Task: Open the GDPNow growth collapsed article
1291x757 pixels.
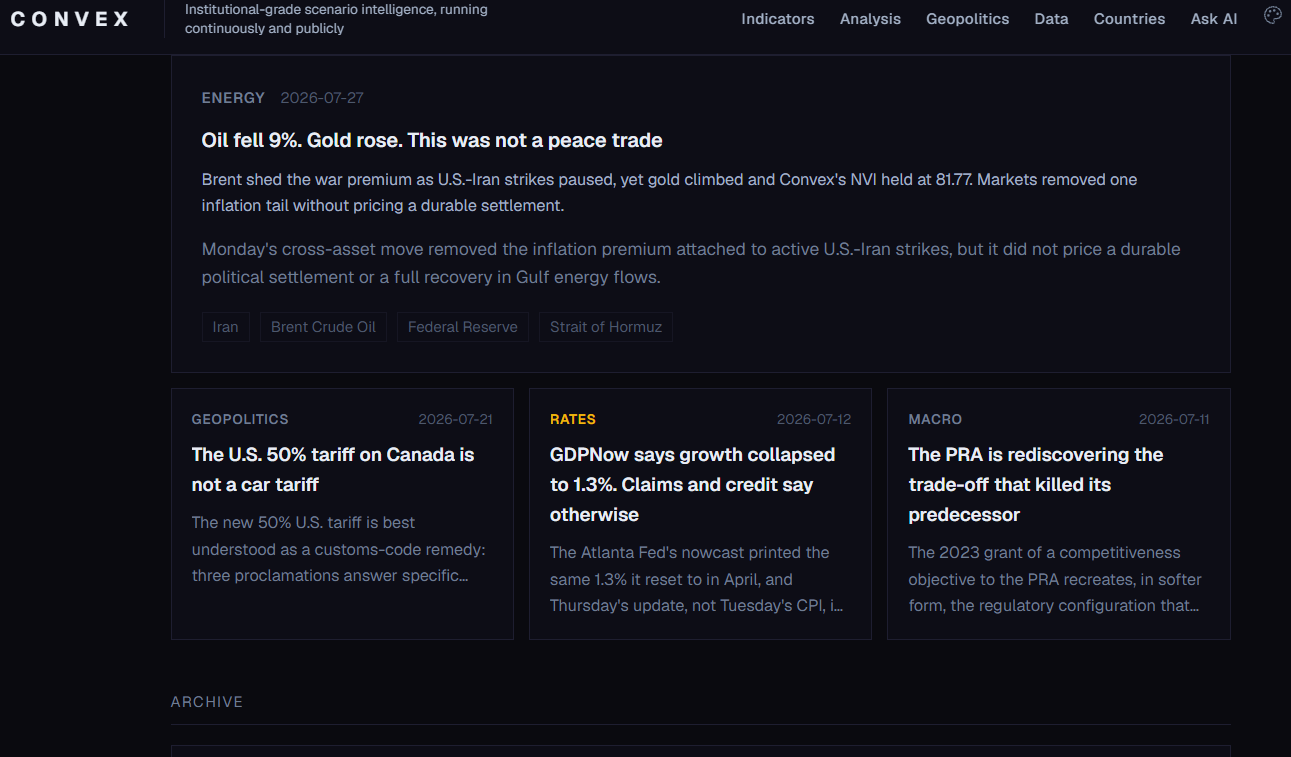Action: 692,484
